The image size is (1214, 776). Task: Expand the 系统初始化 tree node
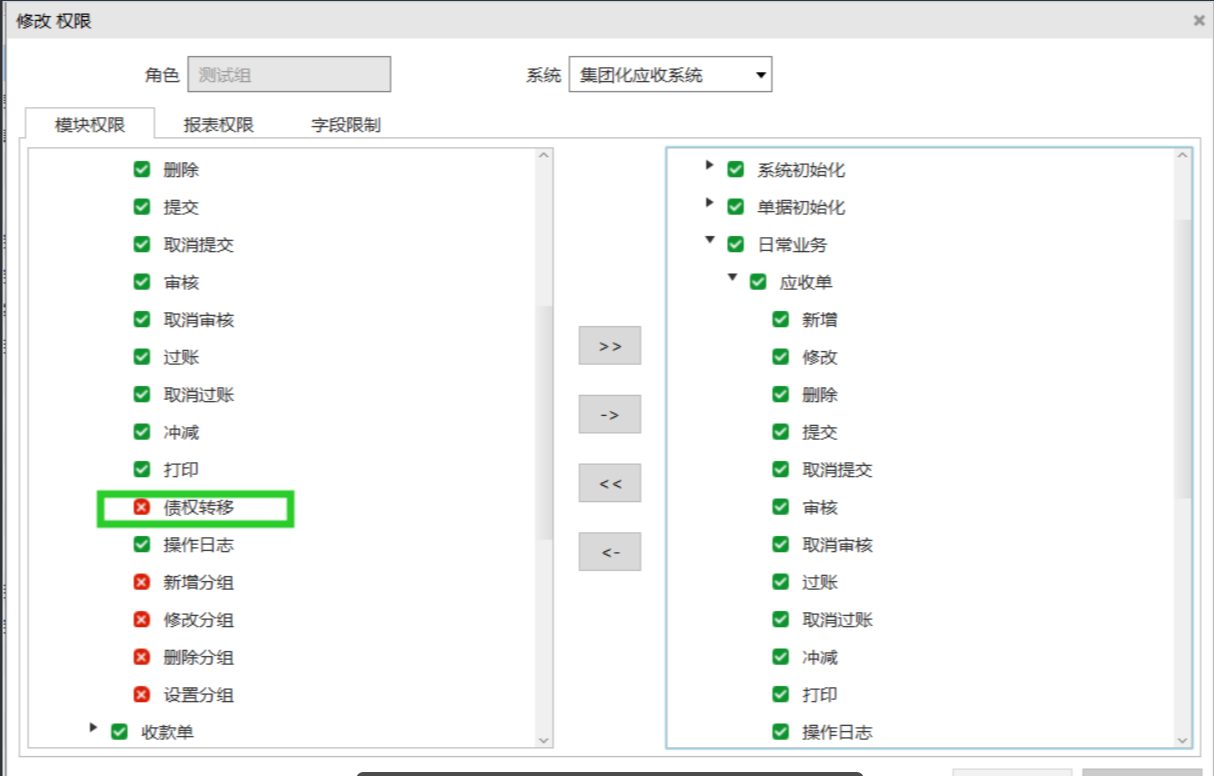click(709, 165)
